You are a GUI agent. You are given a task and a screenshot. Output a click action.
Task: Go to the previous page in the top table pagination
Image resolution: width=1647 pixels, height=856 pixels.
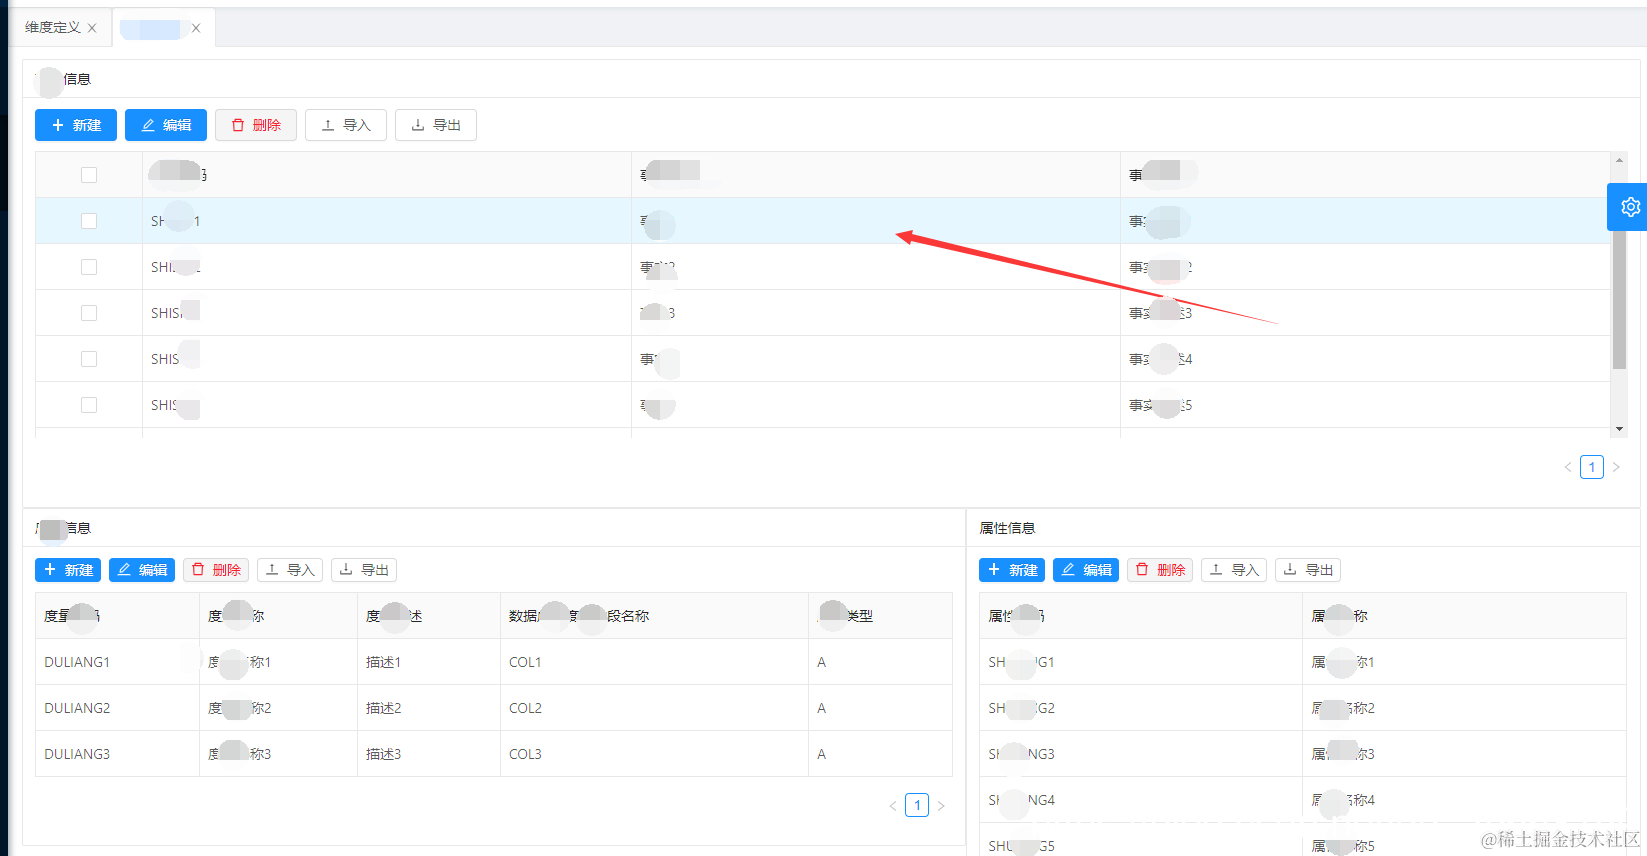click(1568, 467)
